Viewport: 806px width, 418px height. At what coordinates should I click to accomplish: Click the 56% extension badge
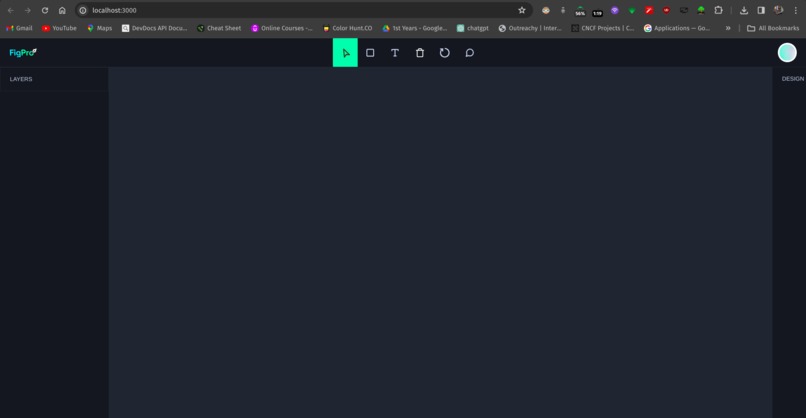[580, 11]
